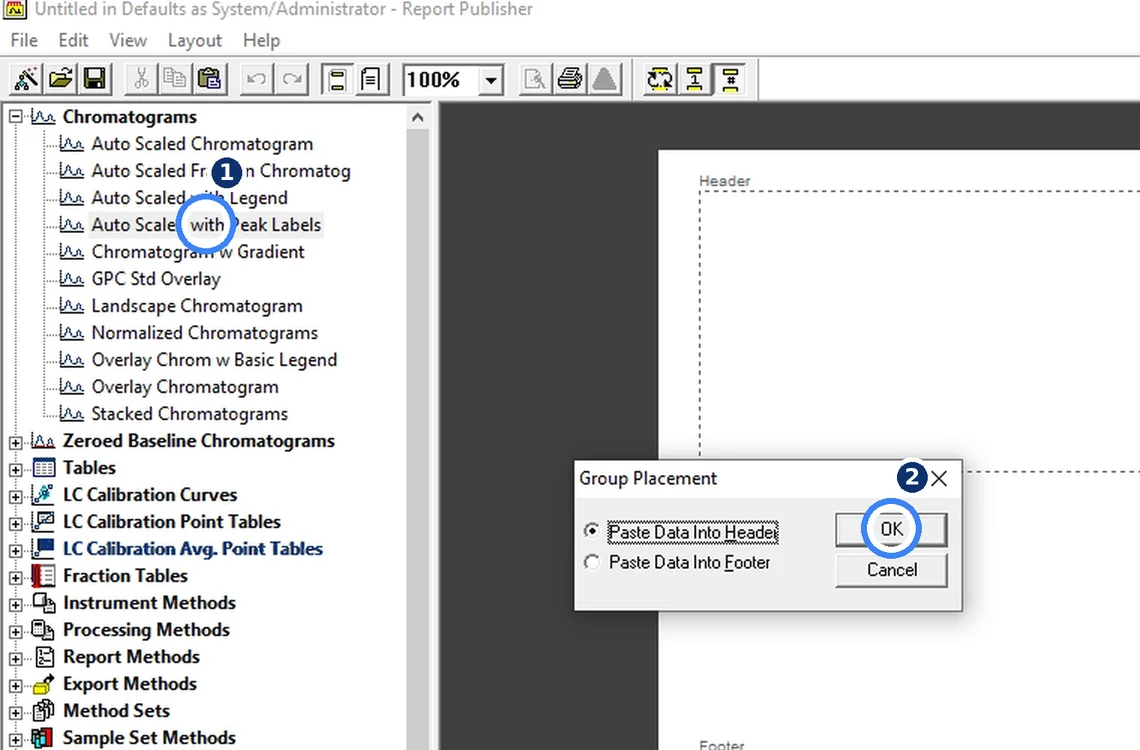
Task: Expand LC Calibration Avg. Point Tables group
Action: 15,549
